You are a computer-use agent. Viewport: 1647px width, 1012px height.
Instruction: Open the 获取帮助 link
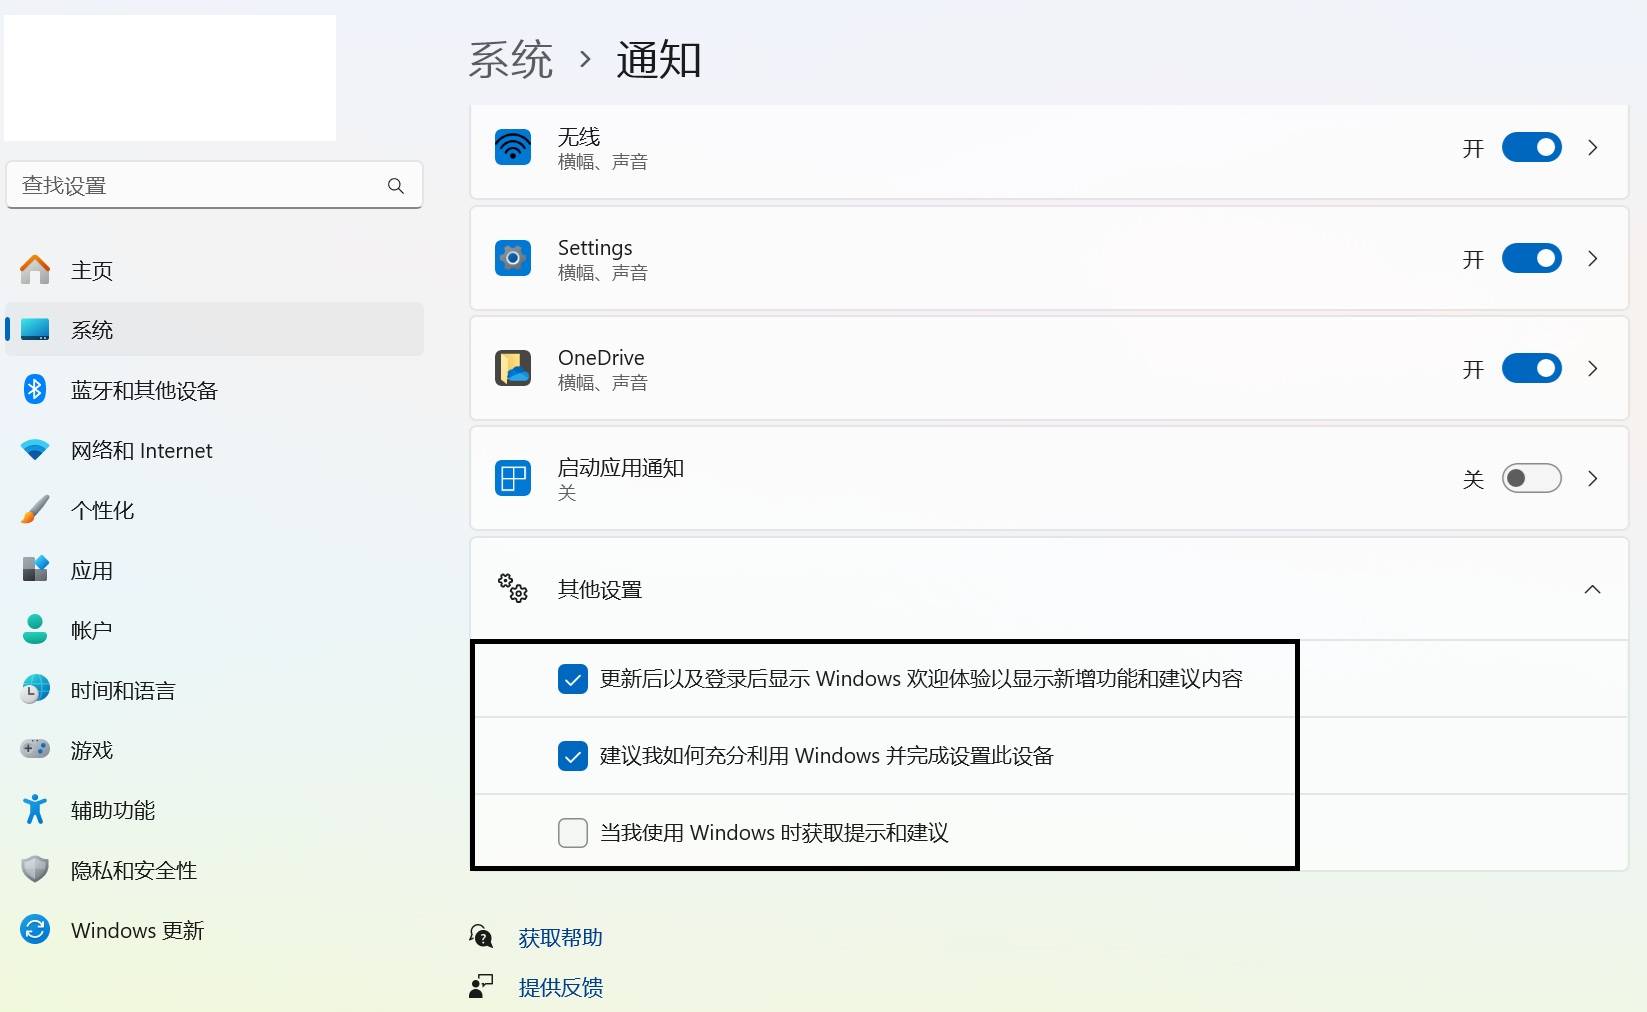click(560, 937)
